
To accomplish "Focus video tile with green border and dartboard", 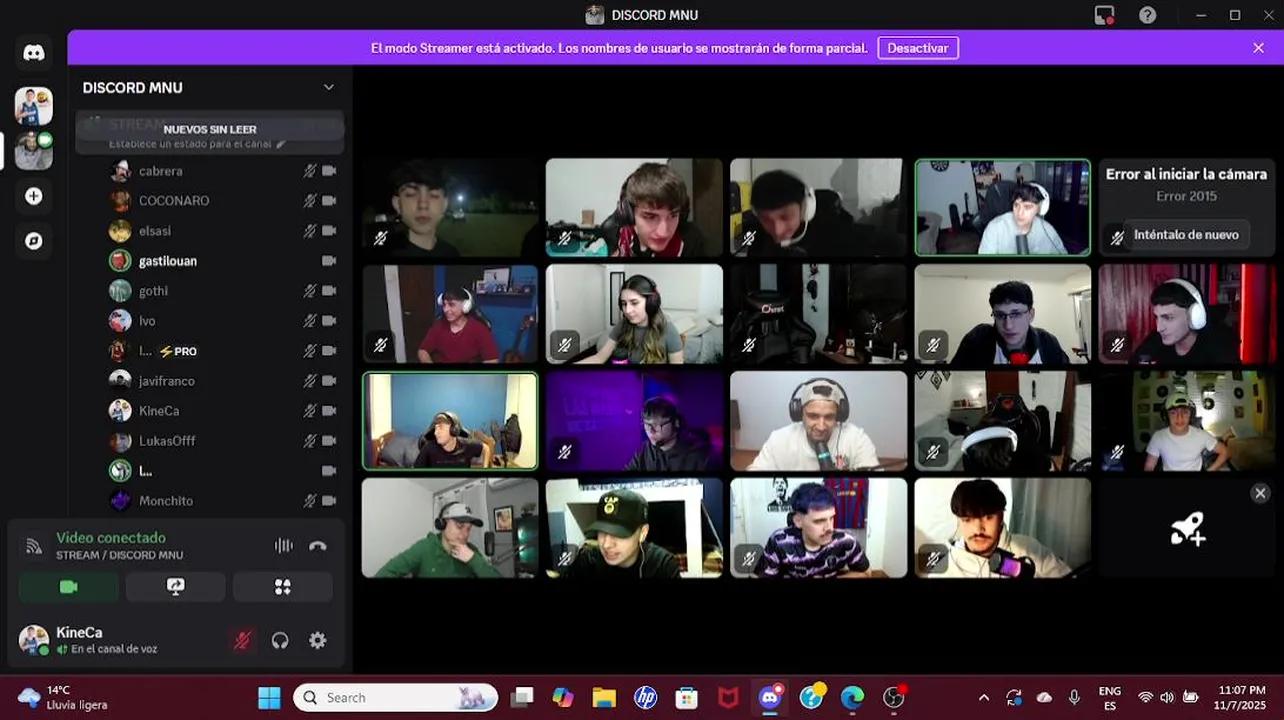I will pyautogui.click(x=1002, y=208).
